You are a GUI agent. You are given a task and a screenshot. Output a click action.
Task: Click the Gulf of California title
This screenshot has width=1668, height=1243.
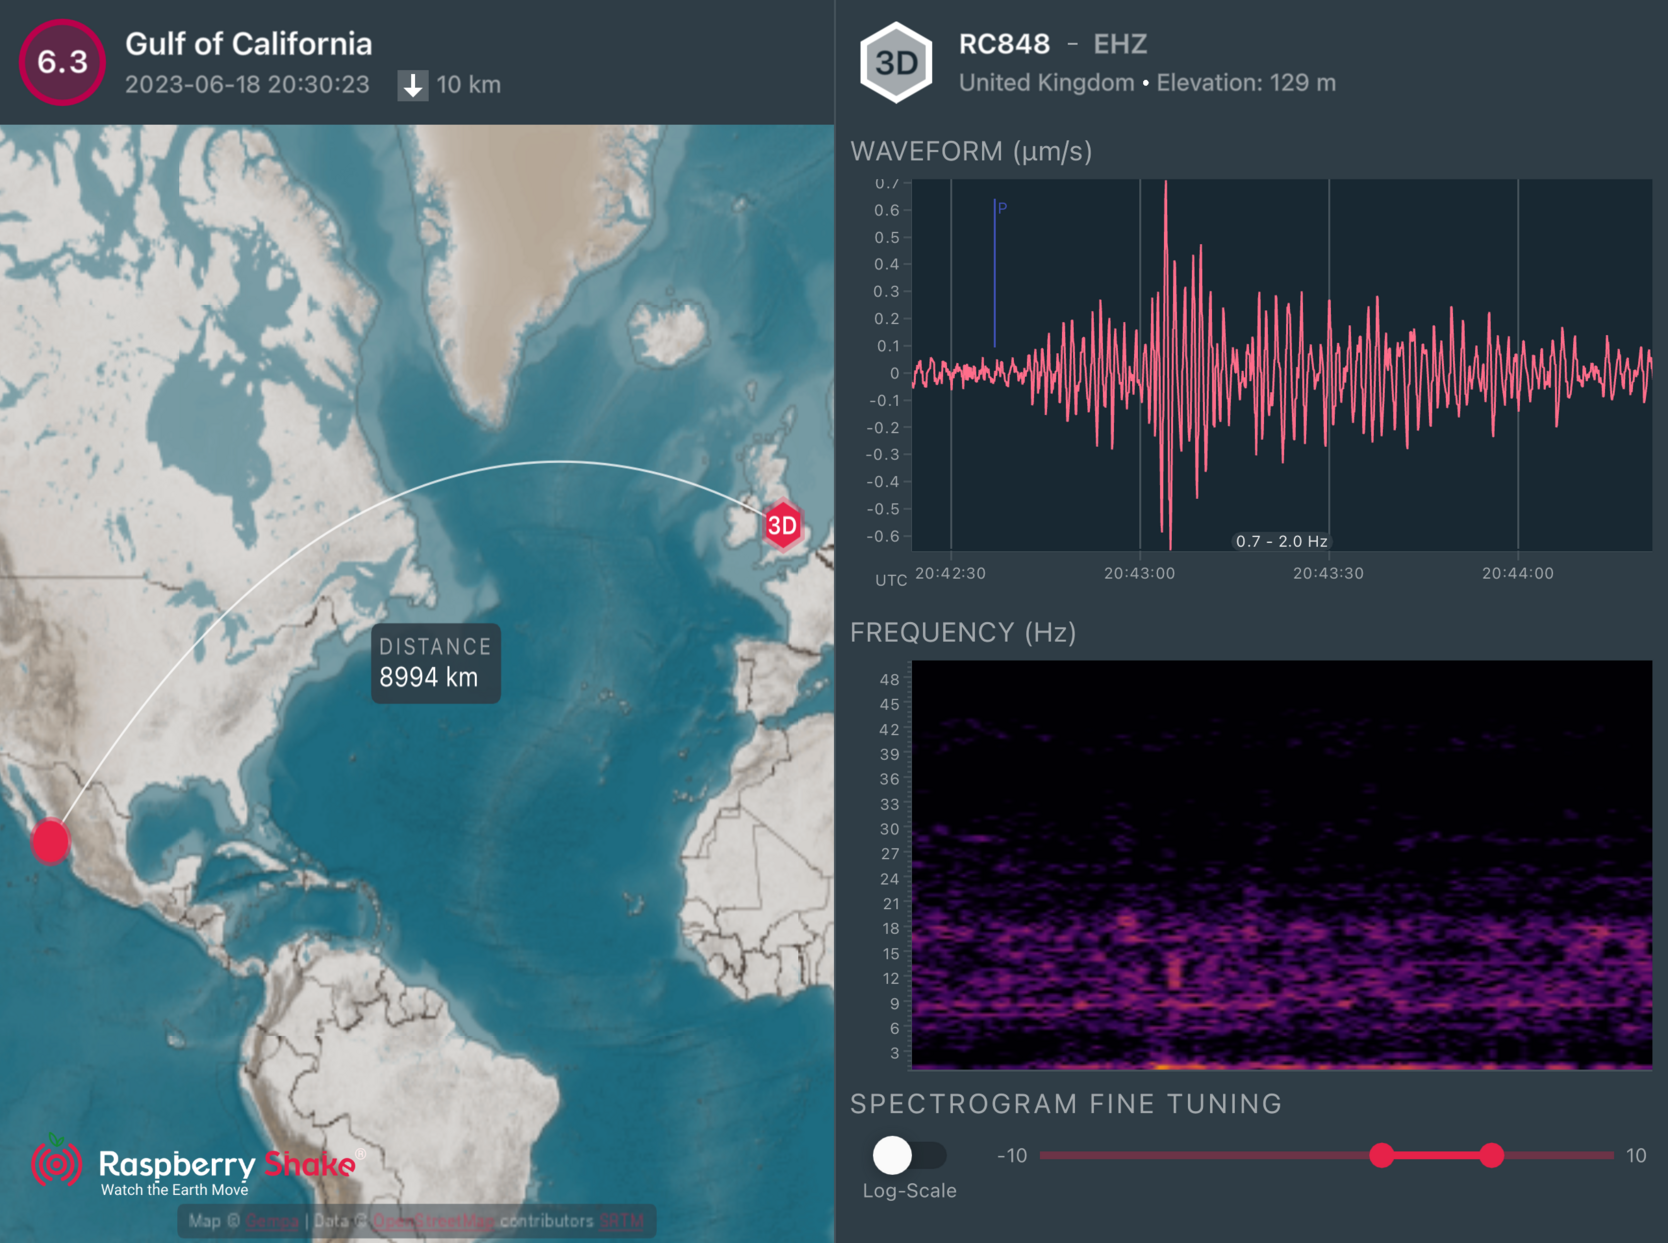tap(248, 44)
